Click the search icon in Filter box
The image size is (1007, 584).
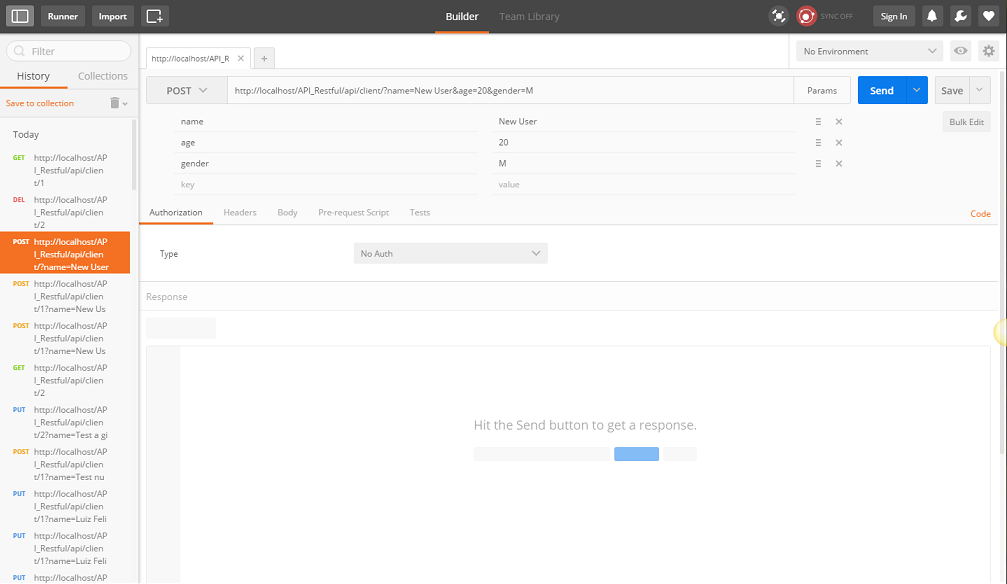pyautogui.click(x=19, y=51)
